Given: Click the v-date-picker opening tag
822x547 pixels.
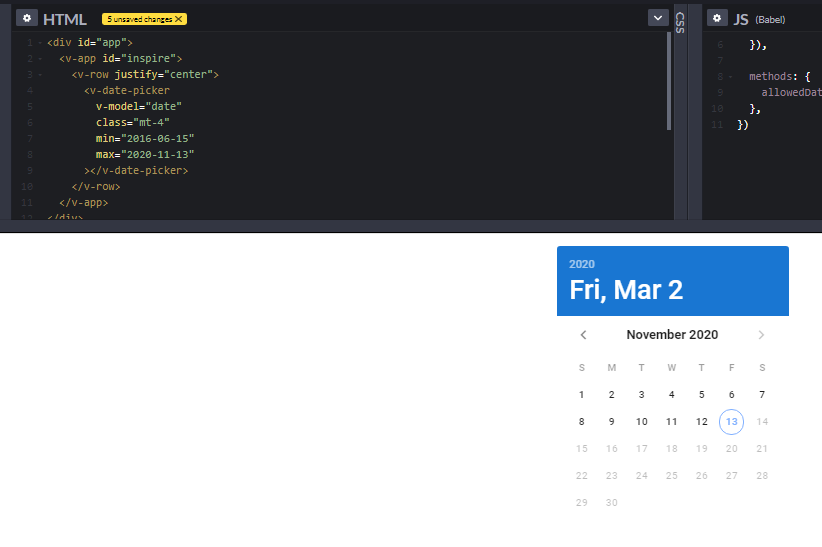Looking at the screenshot, I should pyautogui.click(x=126, y=90).
